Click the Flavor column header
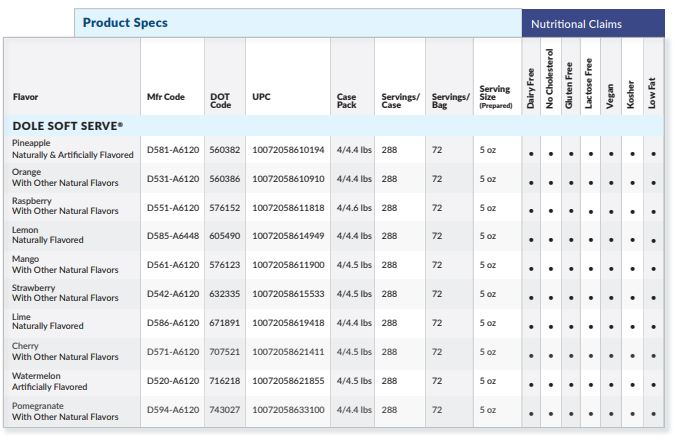The height and width of the screenshot is (437, 677). [26, 97]
